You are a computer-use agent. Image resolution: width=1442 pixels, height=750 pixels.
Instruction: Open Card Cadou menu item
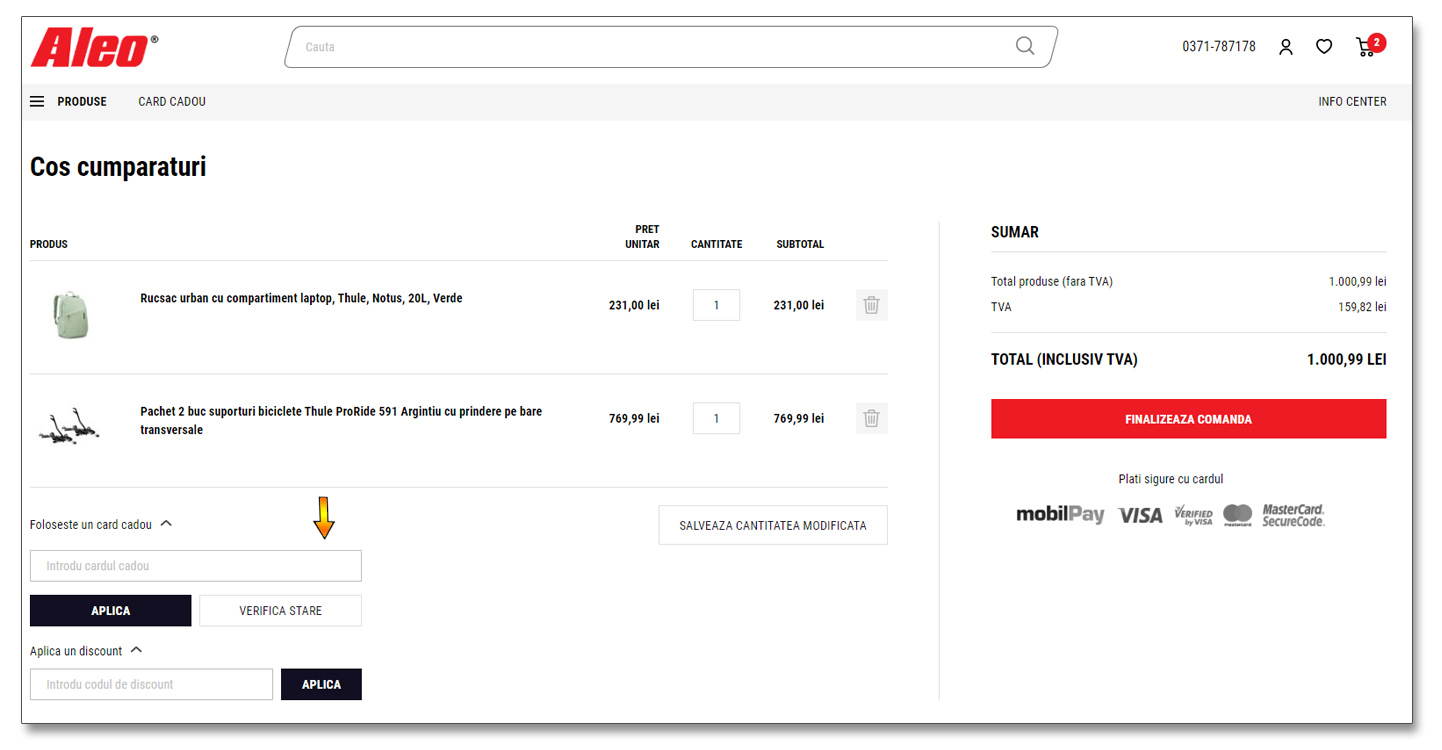click(x=172, y=102)
